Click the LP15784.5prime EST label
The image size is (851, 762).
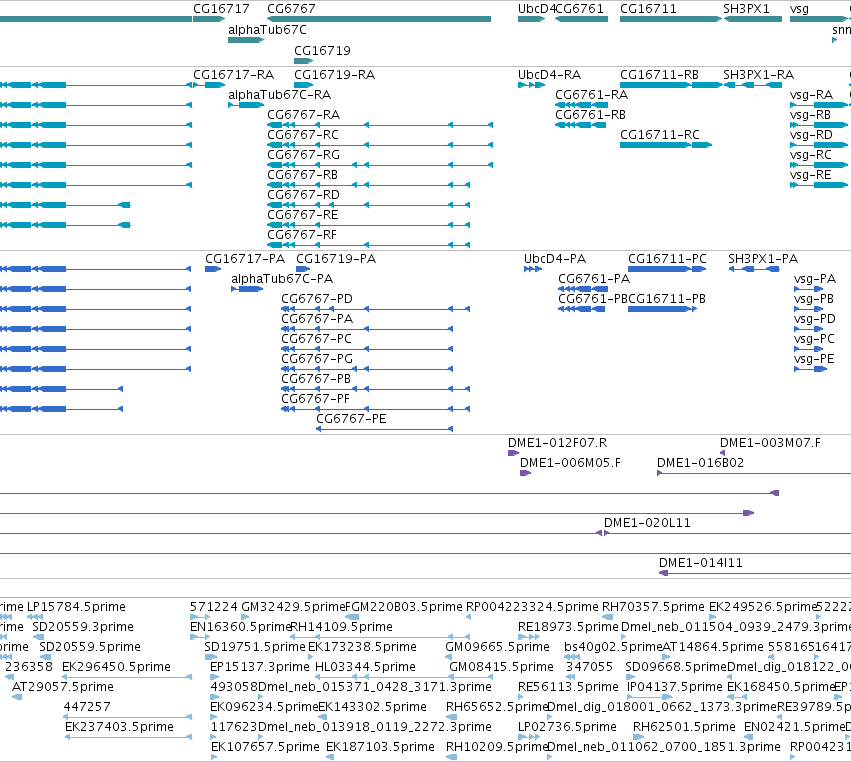pos(76,607)
